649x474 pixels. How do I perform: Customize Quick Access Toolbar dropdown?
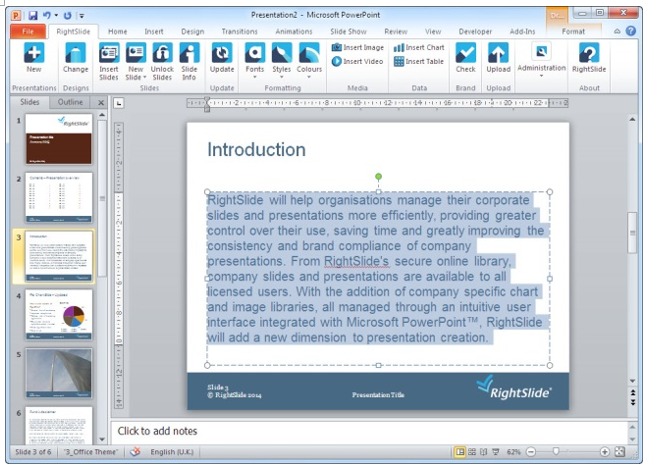pyautogui.click(x=82, y=16)
